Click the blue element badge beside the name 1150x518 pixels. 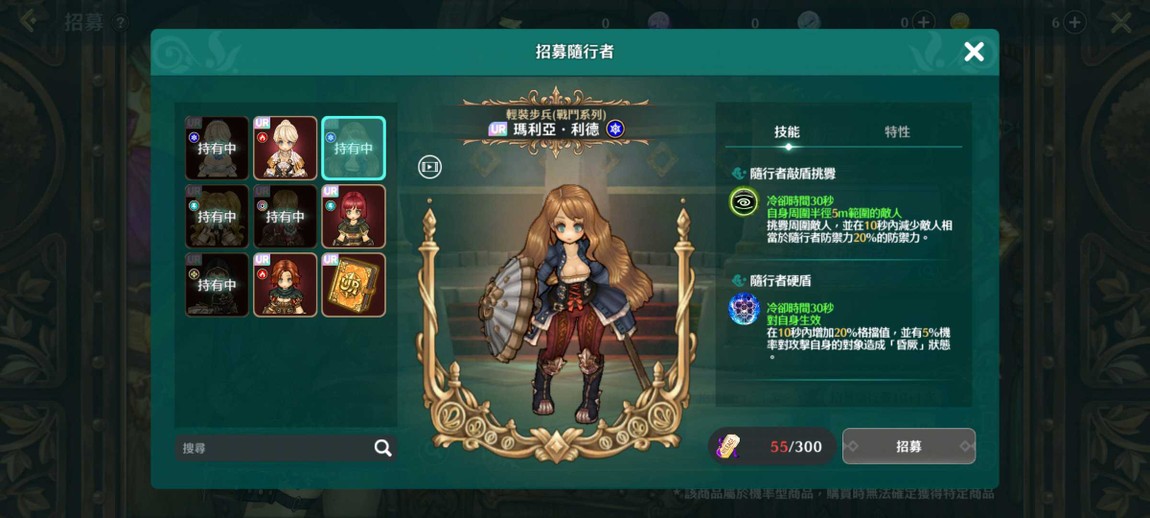[x=615, y=129]
